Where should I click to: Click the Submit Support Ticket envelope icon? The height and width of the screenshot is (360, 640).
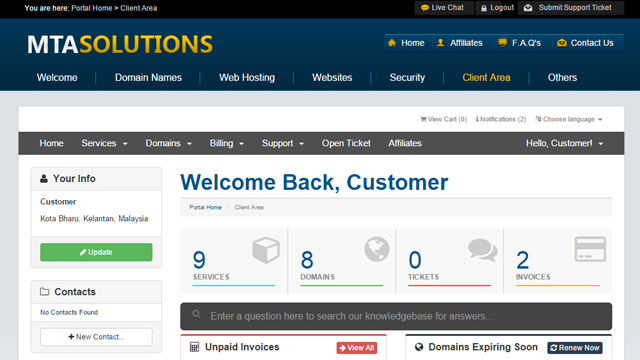(x=528, y=8)
